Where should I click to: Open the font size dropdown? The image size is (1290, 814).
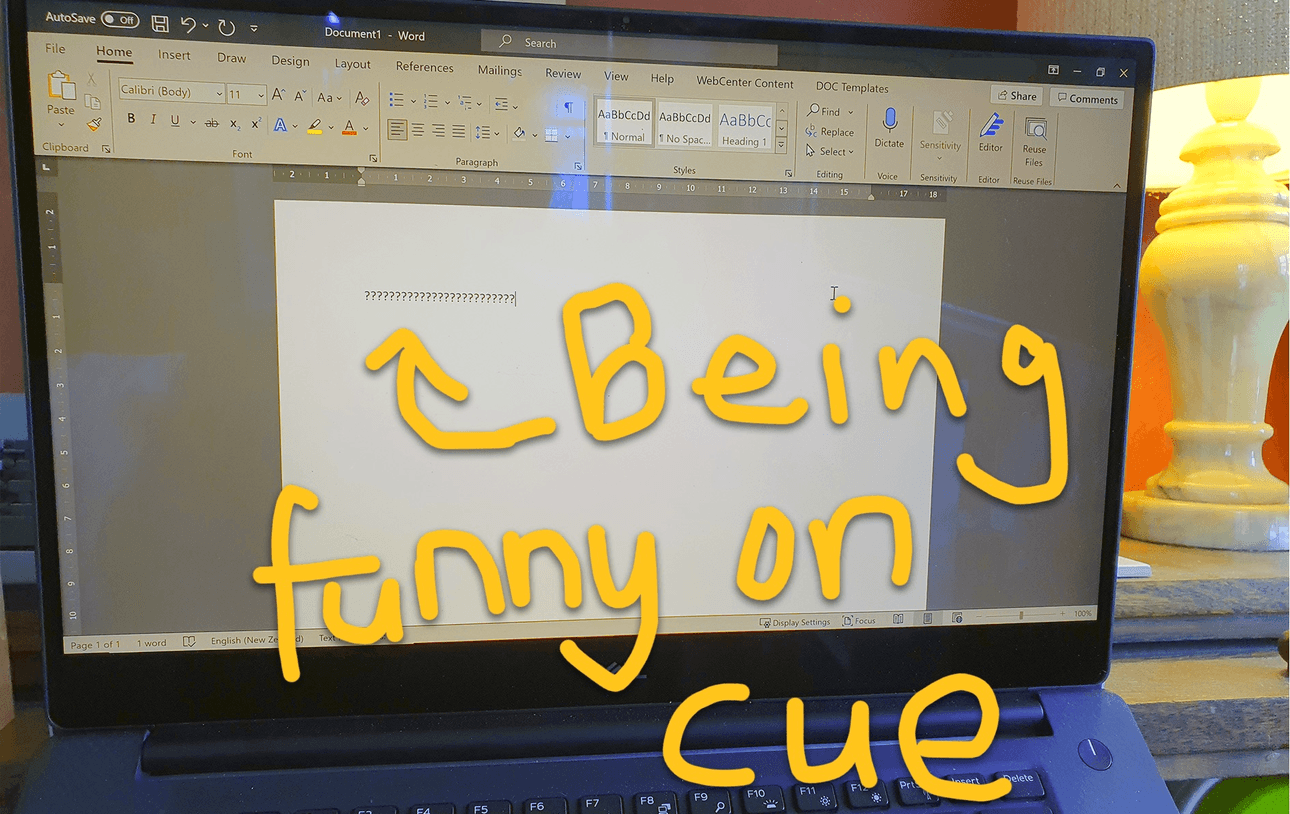[246, 95]
